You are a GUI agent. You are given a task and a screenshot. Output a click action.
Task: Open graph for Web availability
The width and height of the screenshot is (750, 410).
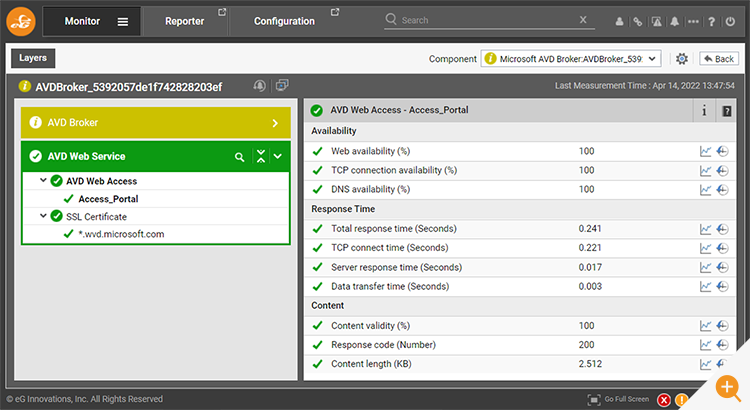pos(706,152)
